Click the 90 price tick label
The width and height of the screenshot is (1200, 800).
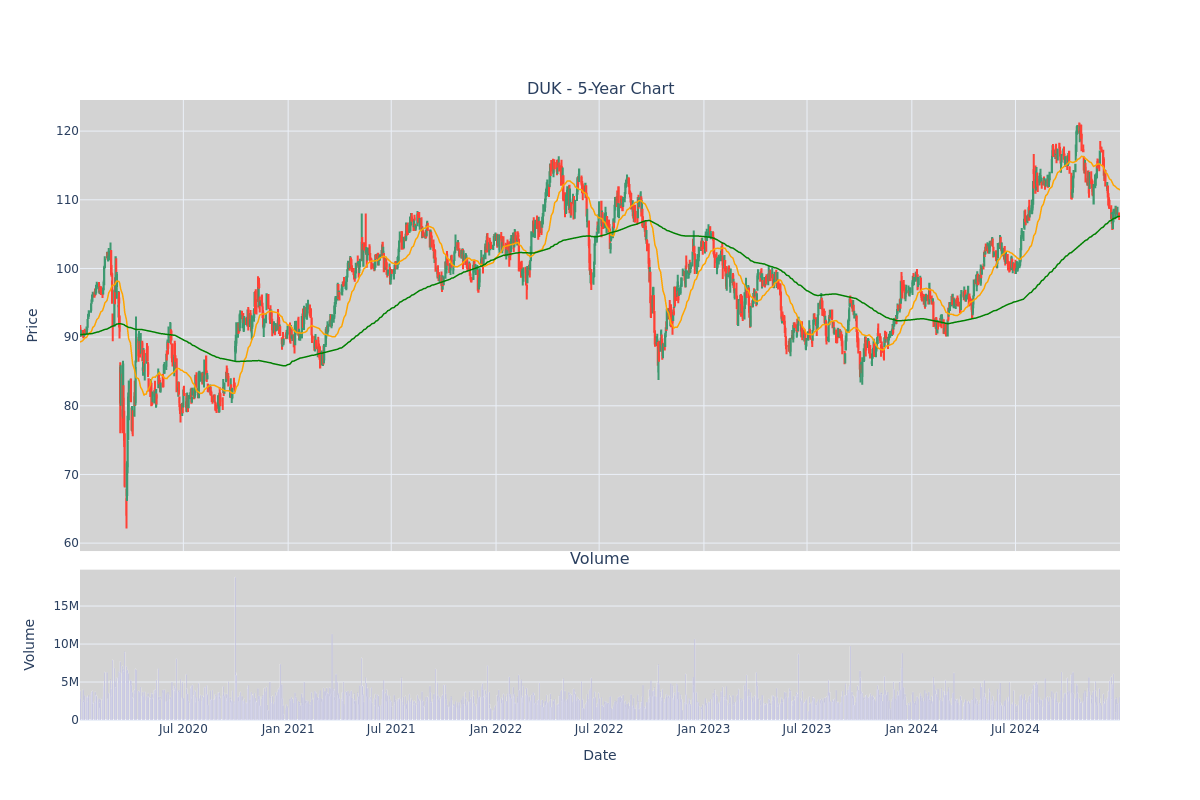tap(71, 337)
